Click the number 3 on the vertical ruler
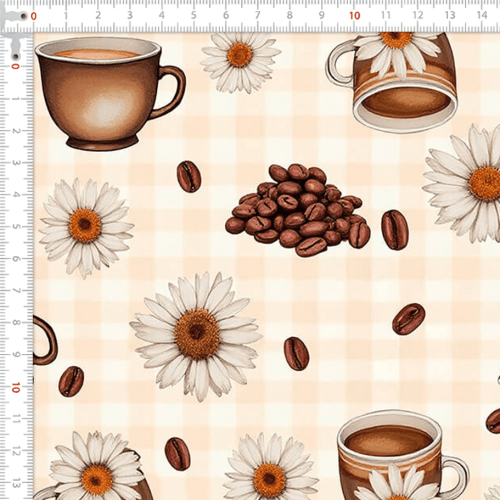 16,163
